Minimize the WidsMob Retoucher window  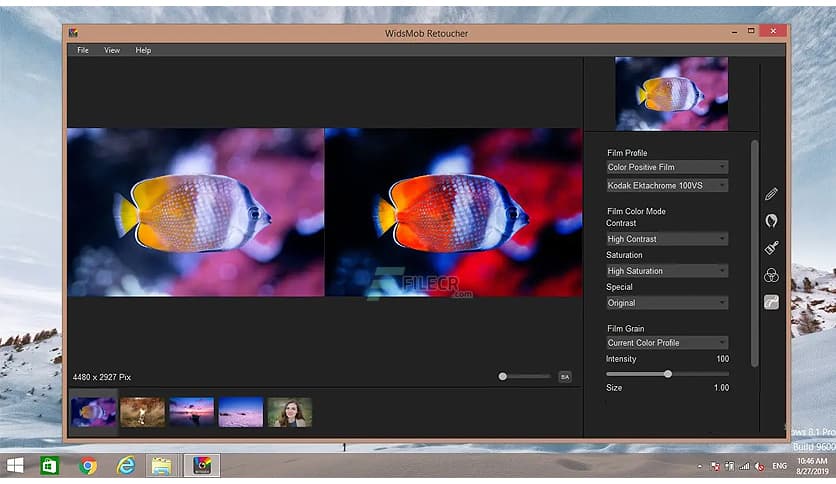coord(735,31)
